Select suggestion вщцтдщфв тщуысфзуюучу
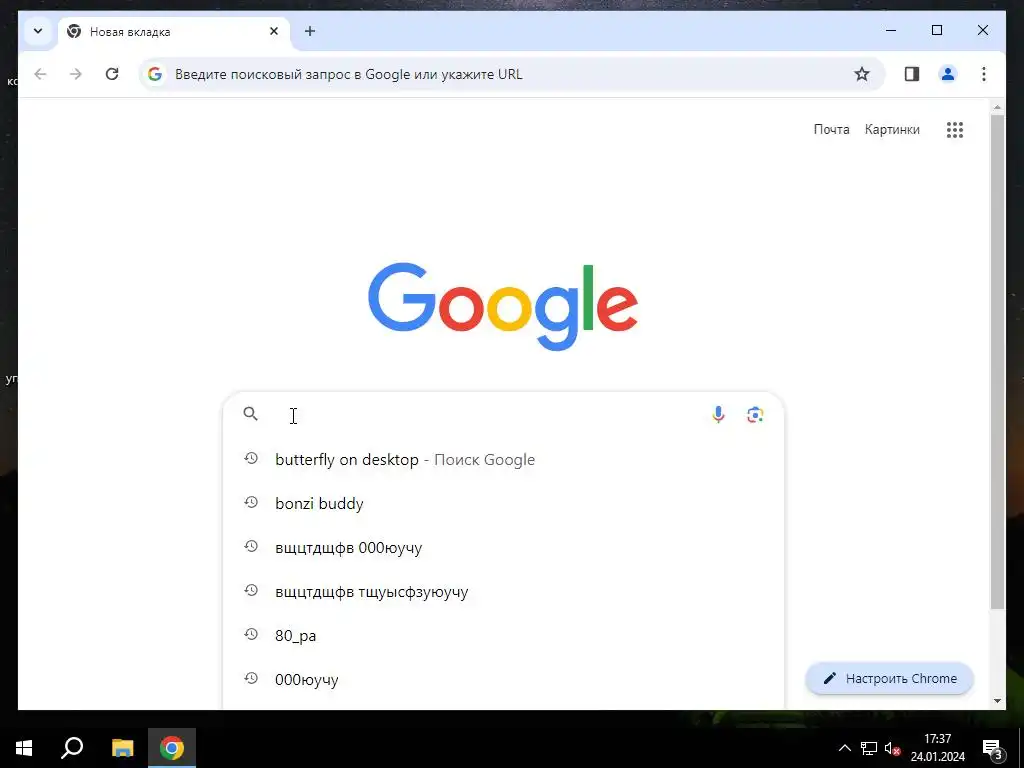1024x768 pixels. [x=503, y=592]
